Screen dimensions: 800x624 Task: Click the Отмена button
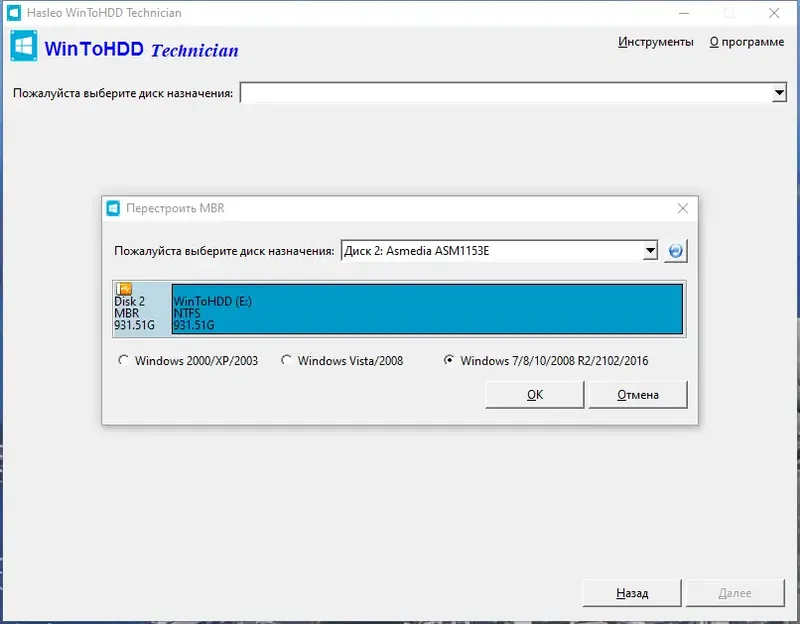tap(638, 395)
